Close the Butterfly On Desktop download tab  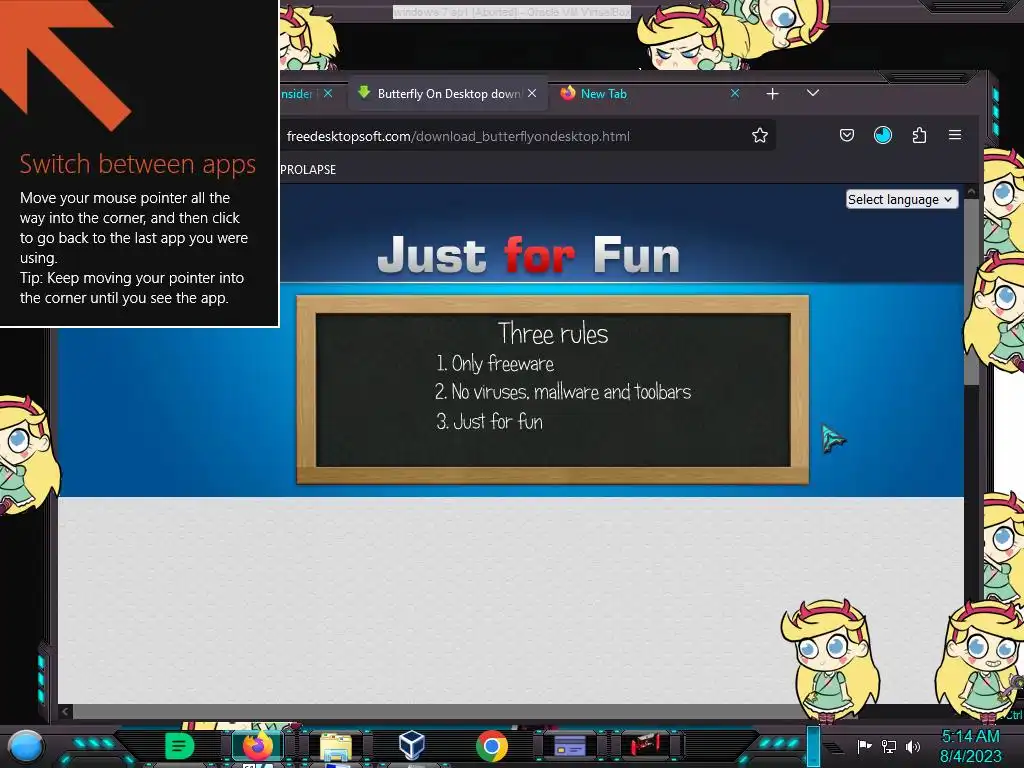[532, 93]
